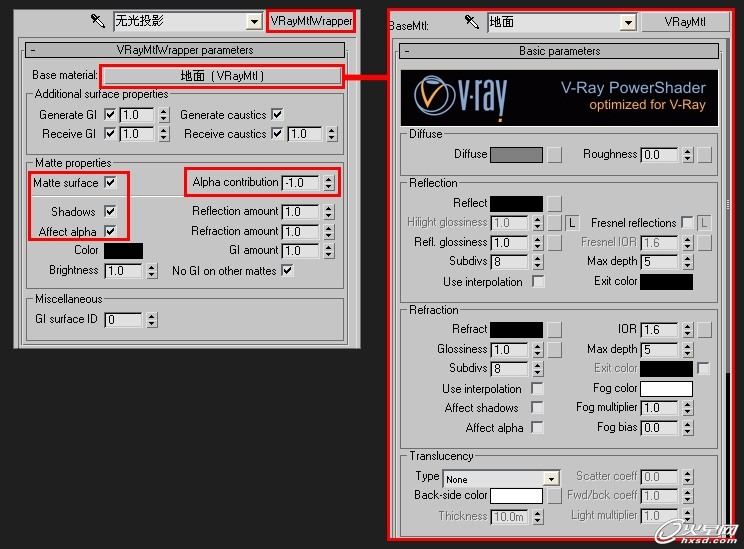Open the Back-side color swatch

click(x=516, y=495)
